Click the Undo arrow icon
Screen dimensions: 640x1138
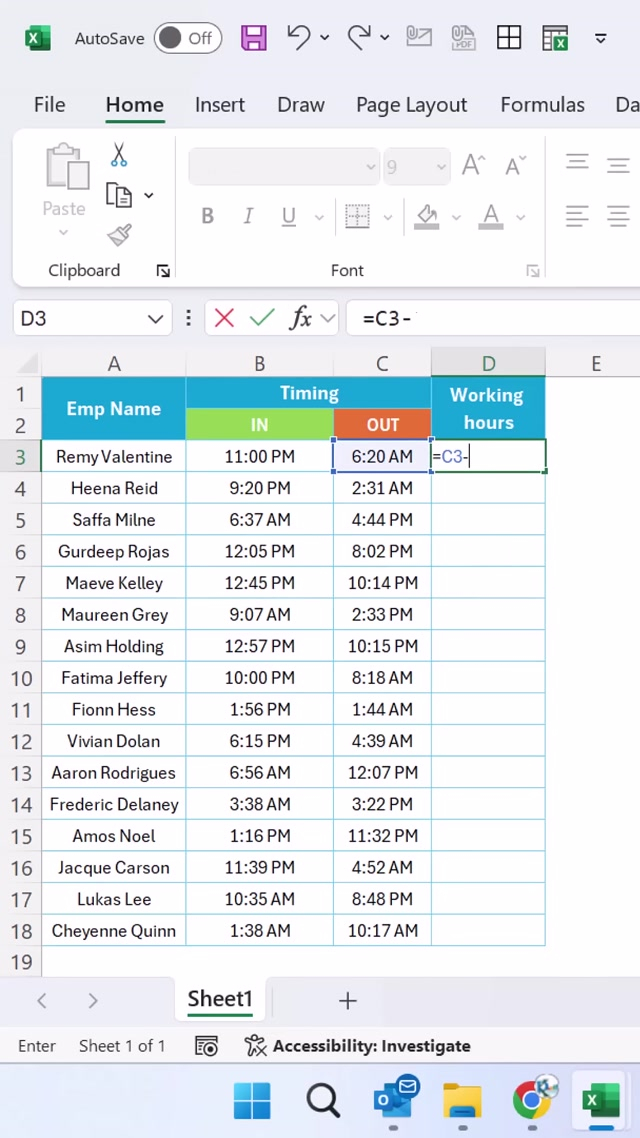[x=298, y=38]
